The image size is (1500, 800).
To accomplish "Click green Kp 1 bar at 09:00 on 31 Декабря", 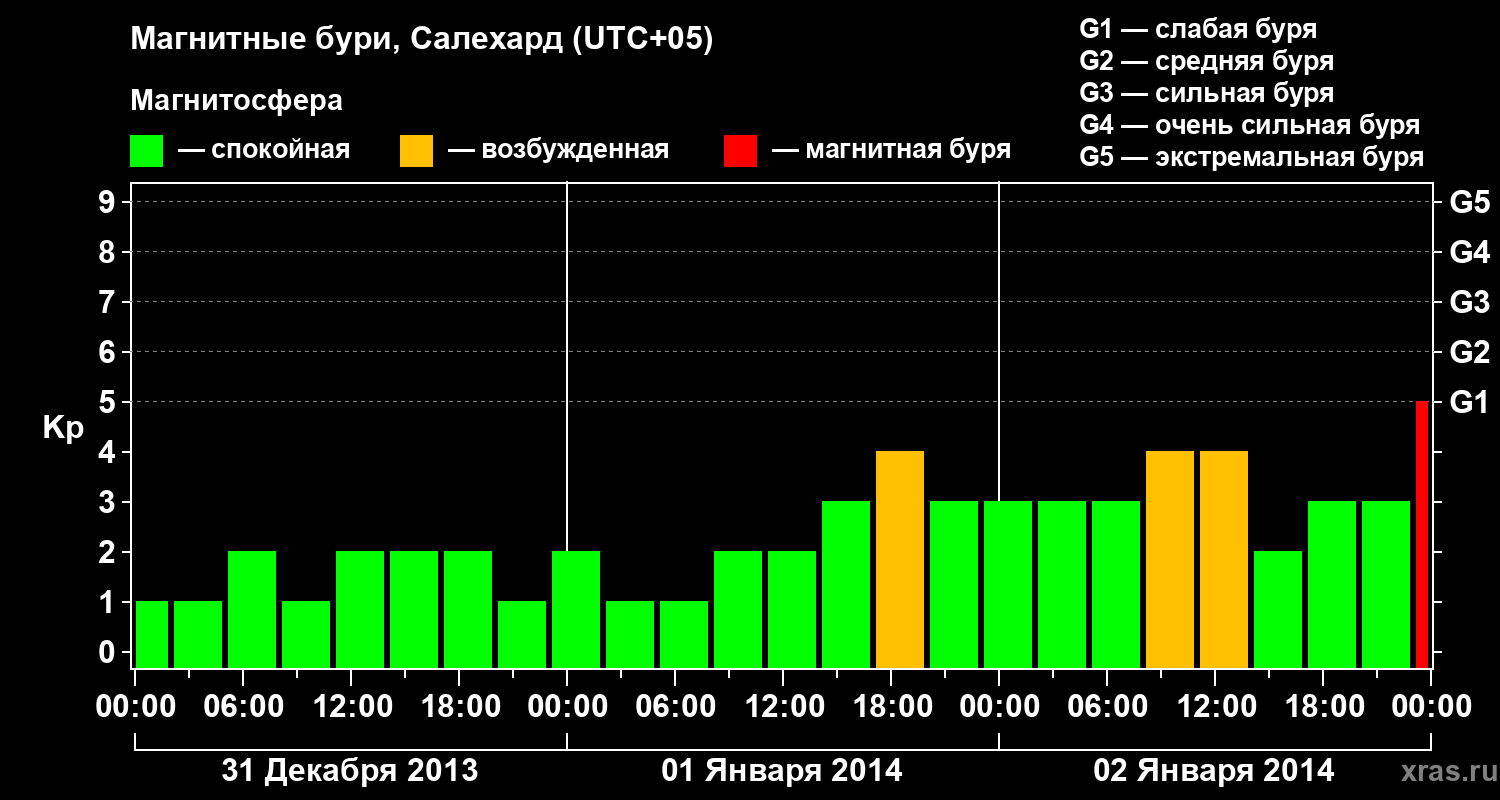I will tap(306, 635).
